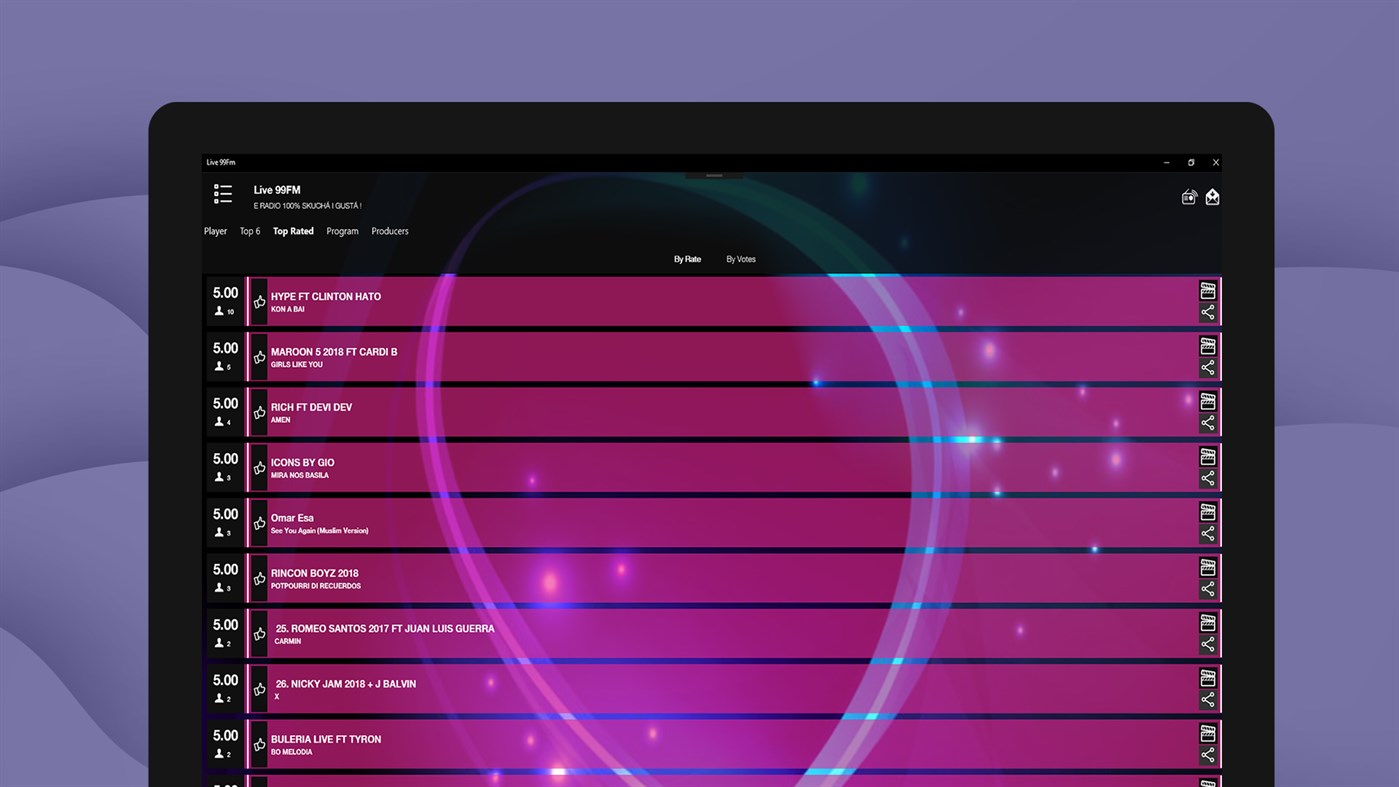Open the hamburger list menu icon
1399x787 pixels.
[223, 194]
